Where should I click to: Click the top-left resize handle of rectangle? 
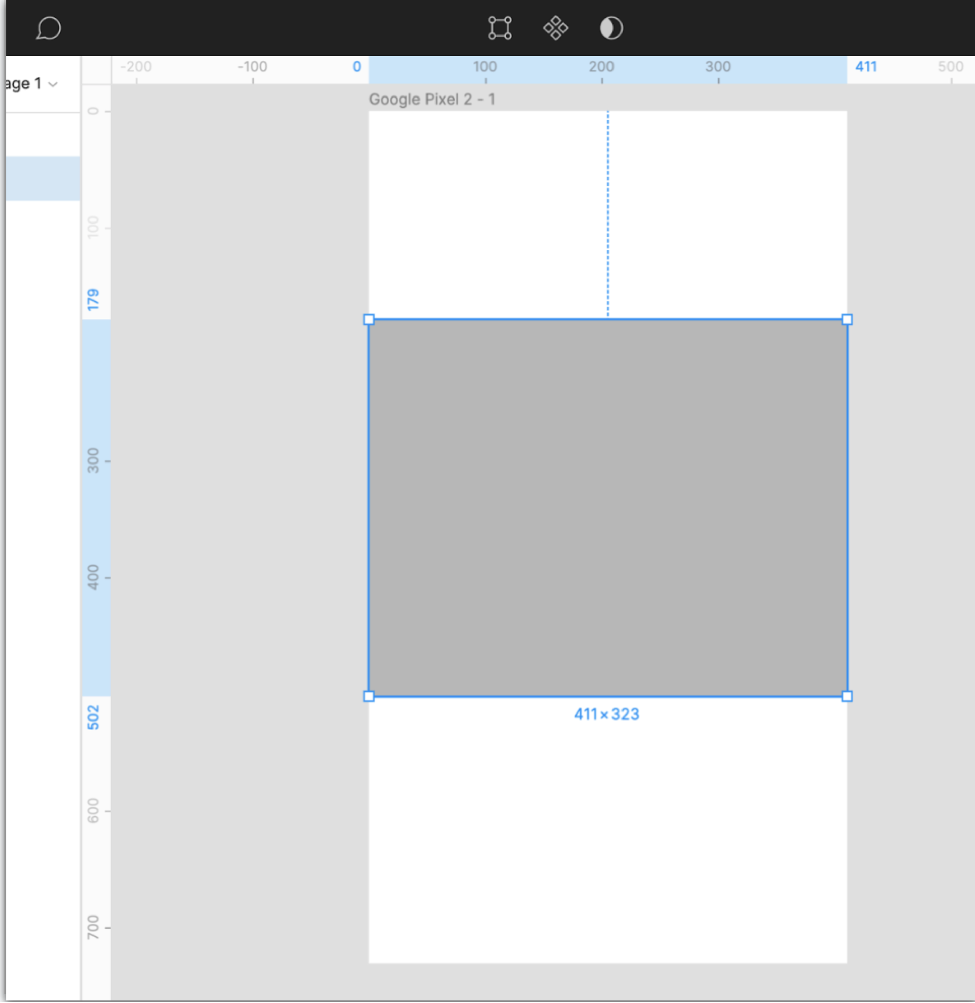coord(369,320)
